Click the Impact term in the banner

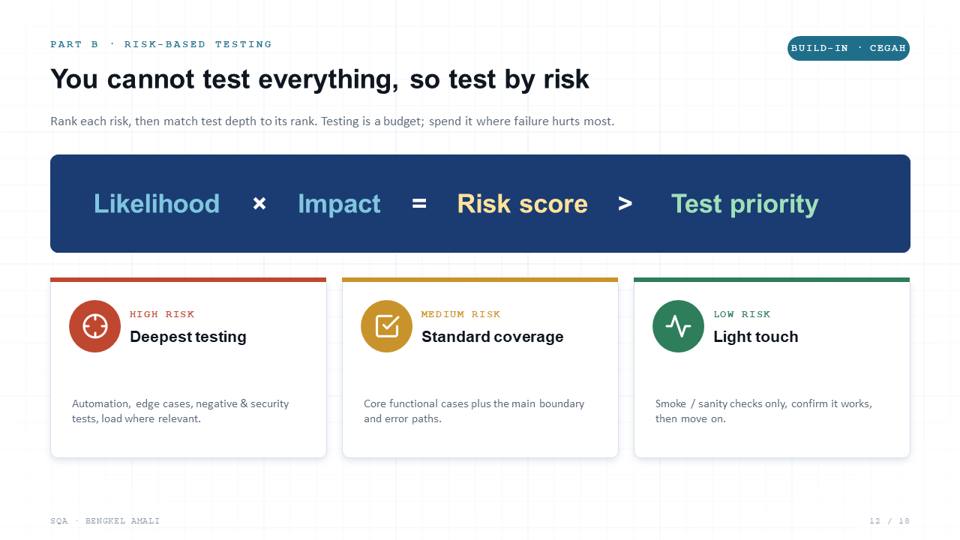click(339, 204)
